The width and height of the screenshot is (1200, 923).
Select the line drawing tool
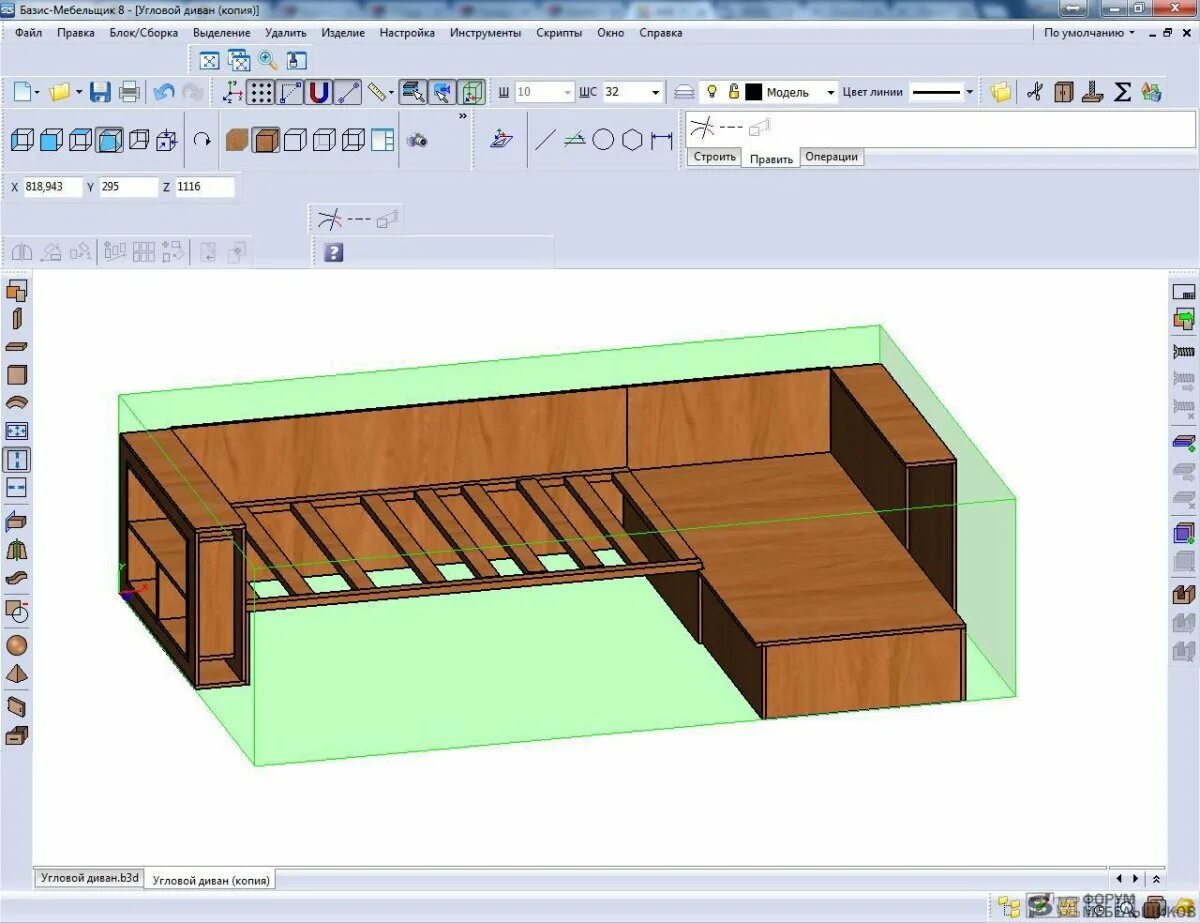point(543,140)
